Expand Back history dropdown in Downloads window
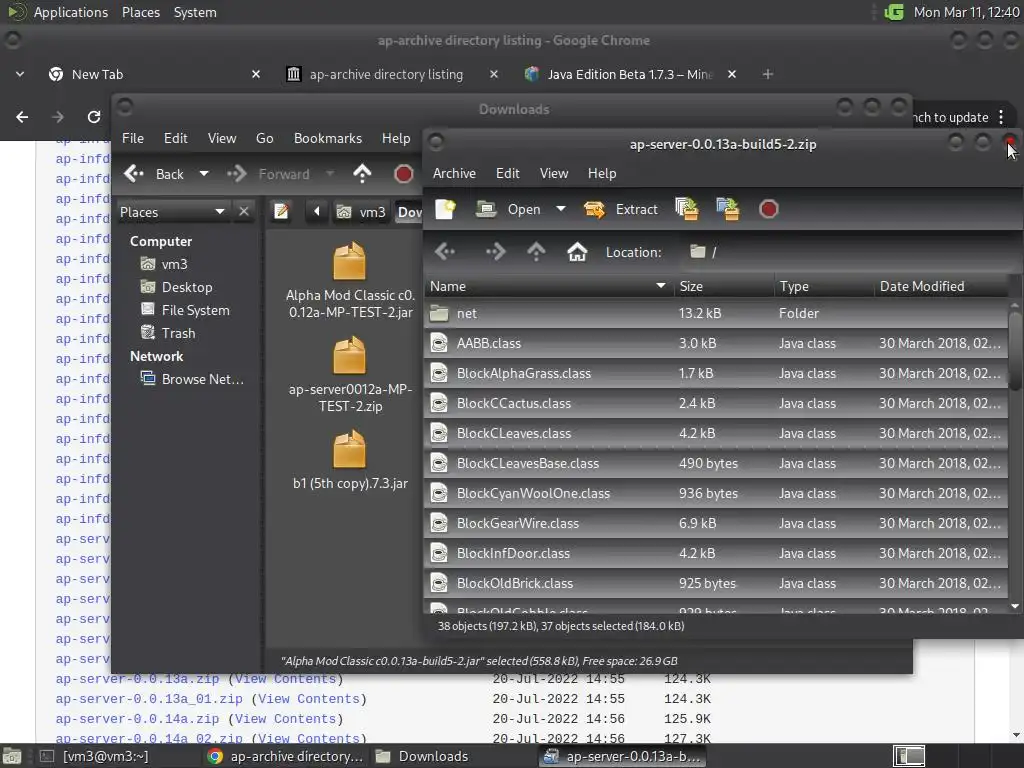This screenshot has width=1024, height=768. tap(204, 174)
